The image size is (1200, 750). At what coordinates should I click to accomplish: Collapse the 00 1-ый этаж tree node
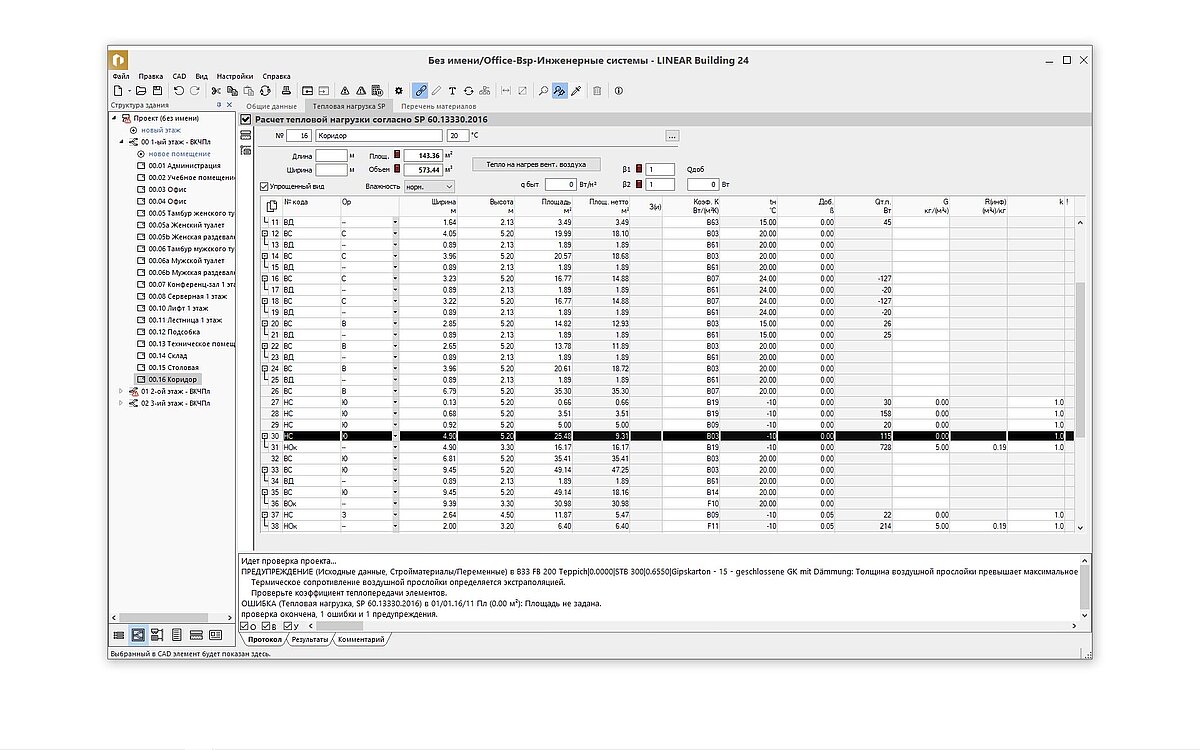click(x=122, y=142)
